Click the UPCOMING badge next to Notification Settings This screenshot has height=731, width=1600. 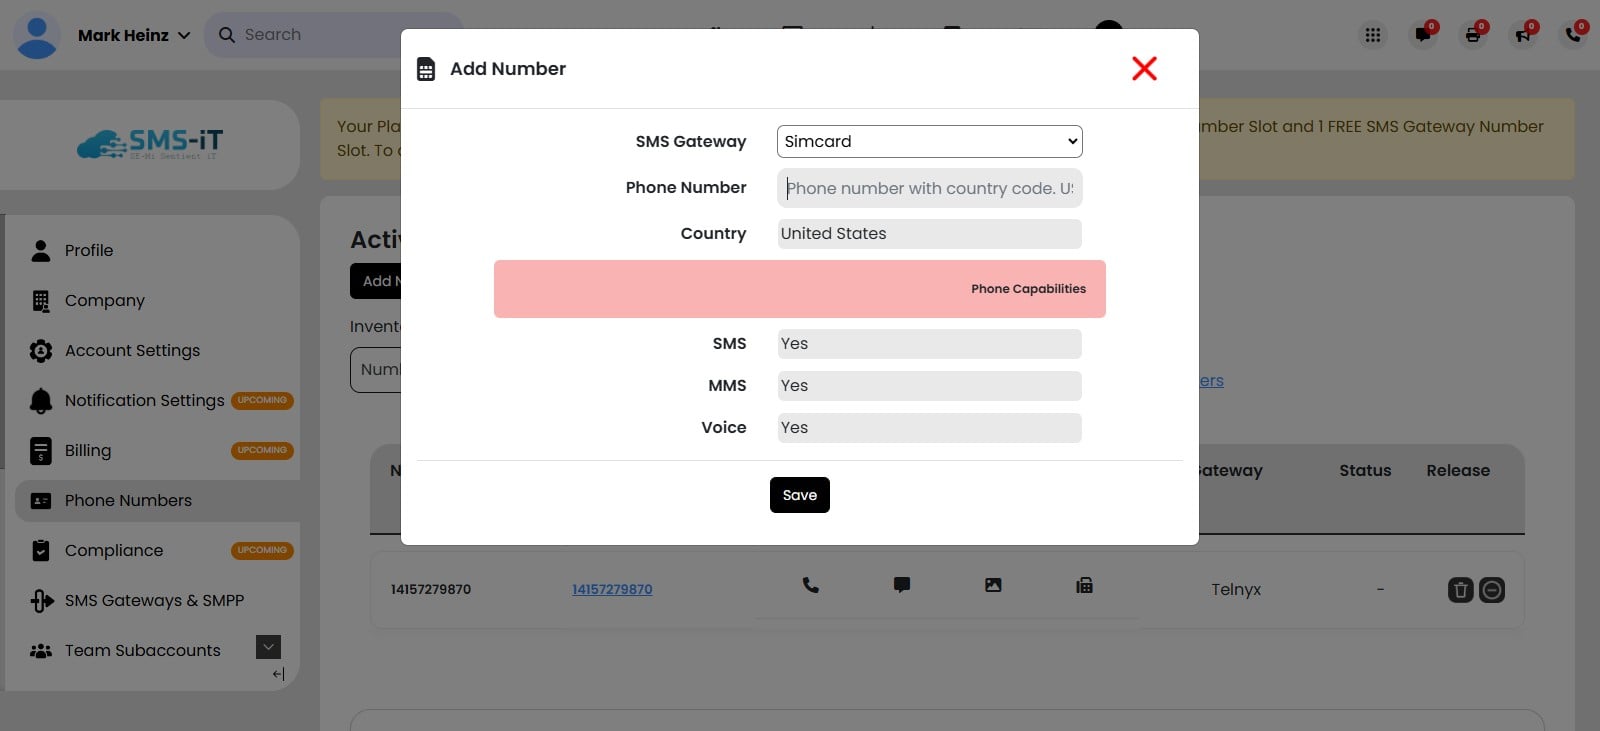click(x=262, y=401)
